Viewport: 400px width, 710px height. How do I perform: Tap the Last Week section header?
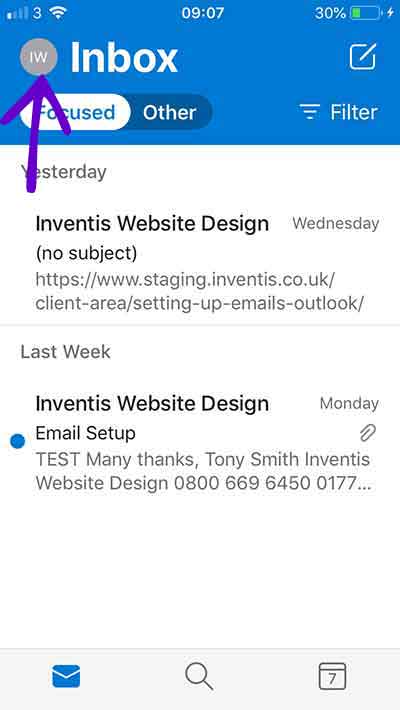pos(66,352)
